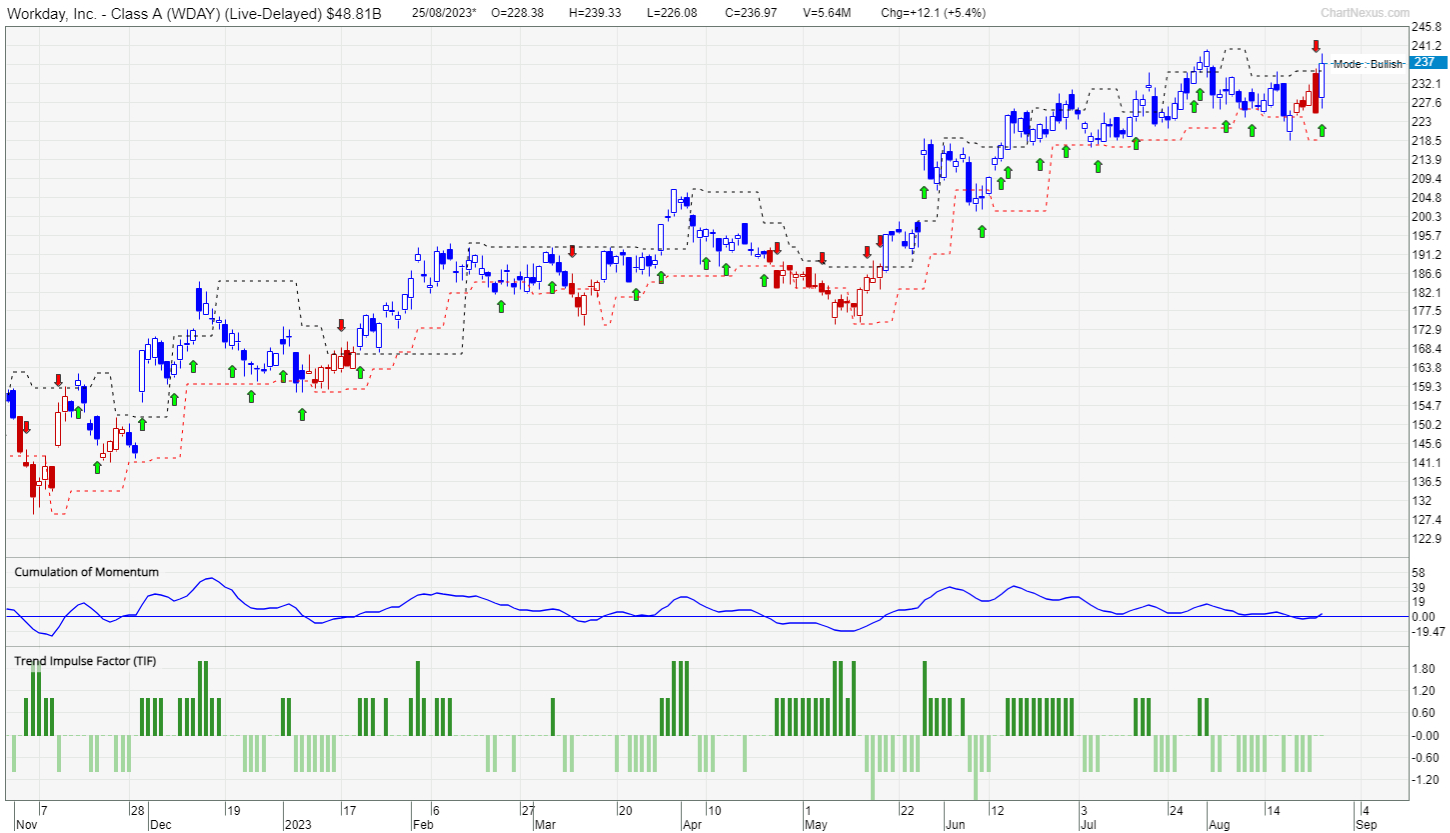Image resolution: width=1450 pixels, height=833 pixels.
Task: Click the Nov month label on time axis
Action: (x=26, y=825)
